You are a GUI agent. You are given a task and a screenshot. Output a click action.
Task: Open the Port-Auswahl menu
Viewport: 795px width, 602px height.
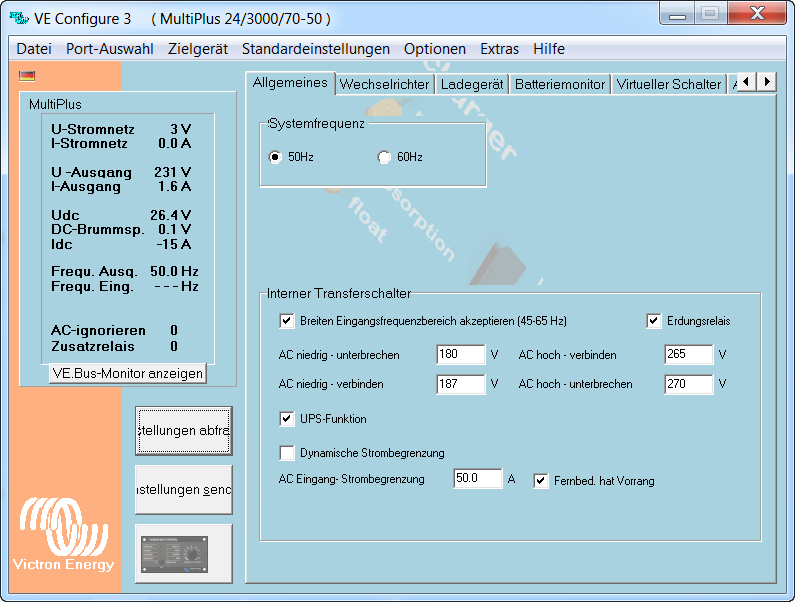tap(110, 49)
